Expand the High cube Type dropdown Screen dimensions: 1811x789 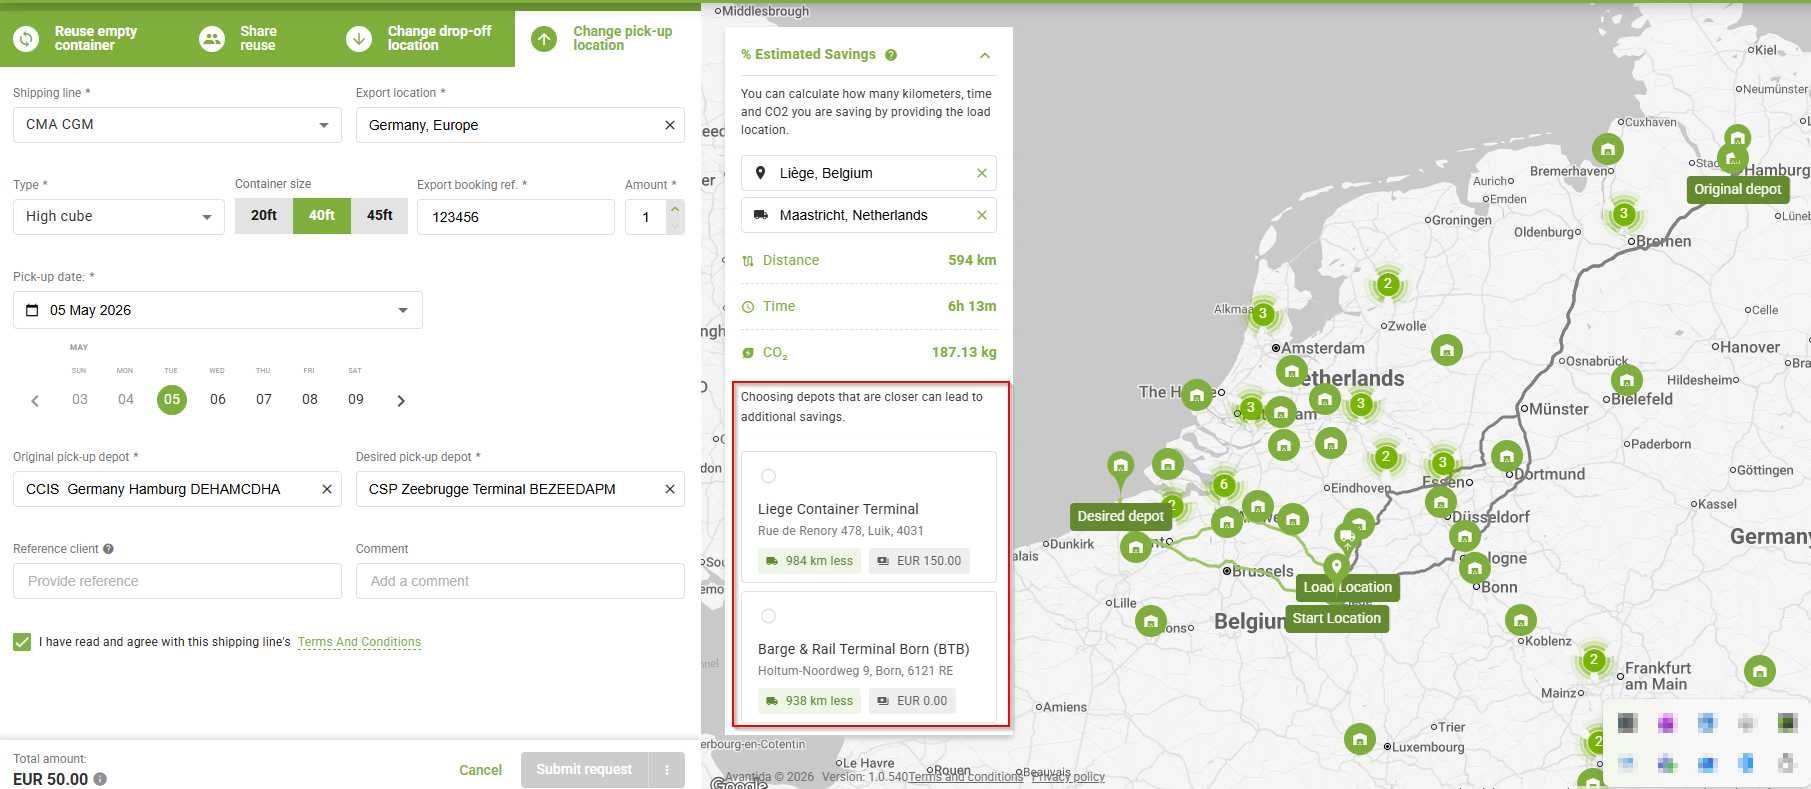point(119,217)
